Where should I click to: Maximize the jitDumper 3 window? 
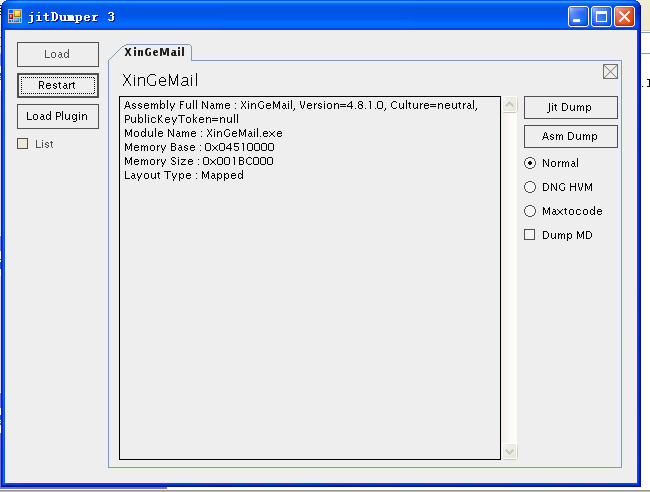click(601, 17)
